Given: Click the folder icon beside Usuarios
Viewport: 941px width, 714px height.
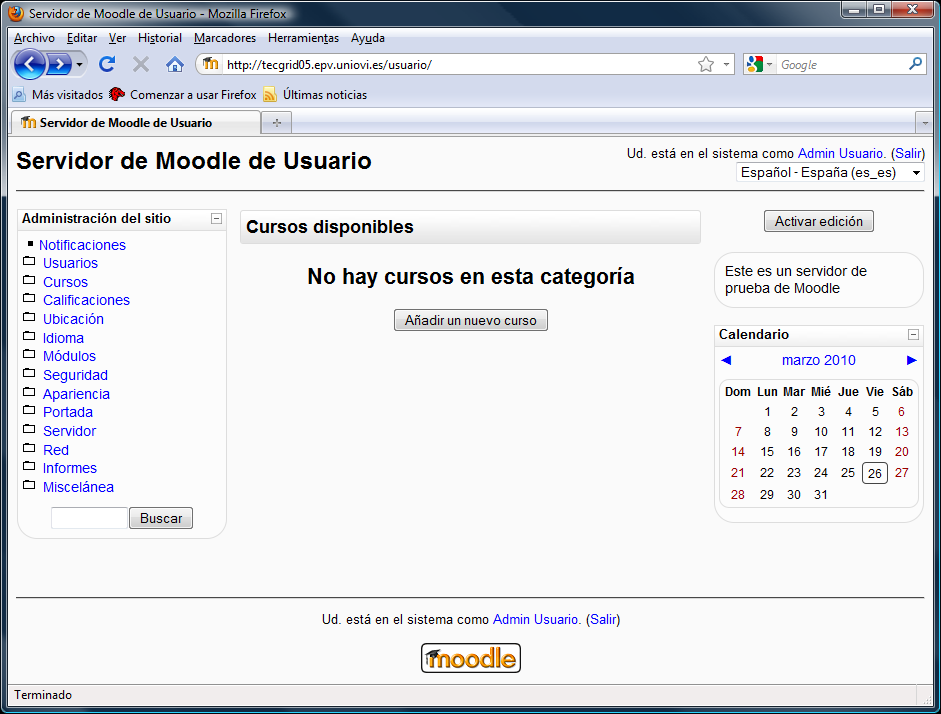Looking at the screenshot, I should click(x=29, y=261).
